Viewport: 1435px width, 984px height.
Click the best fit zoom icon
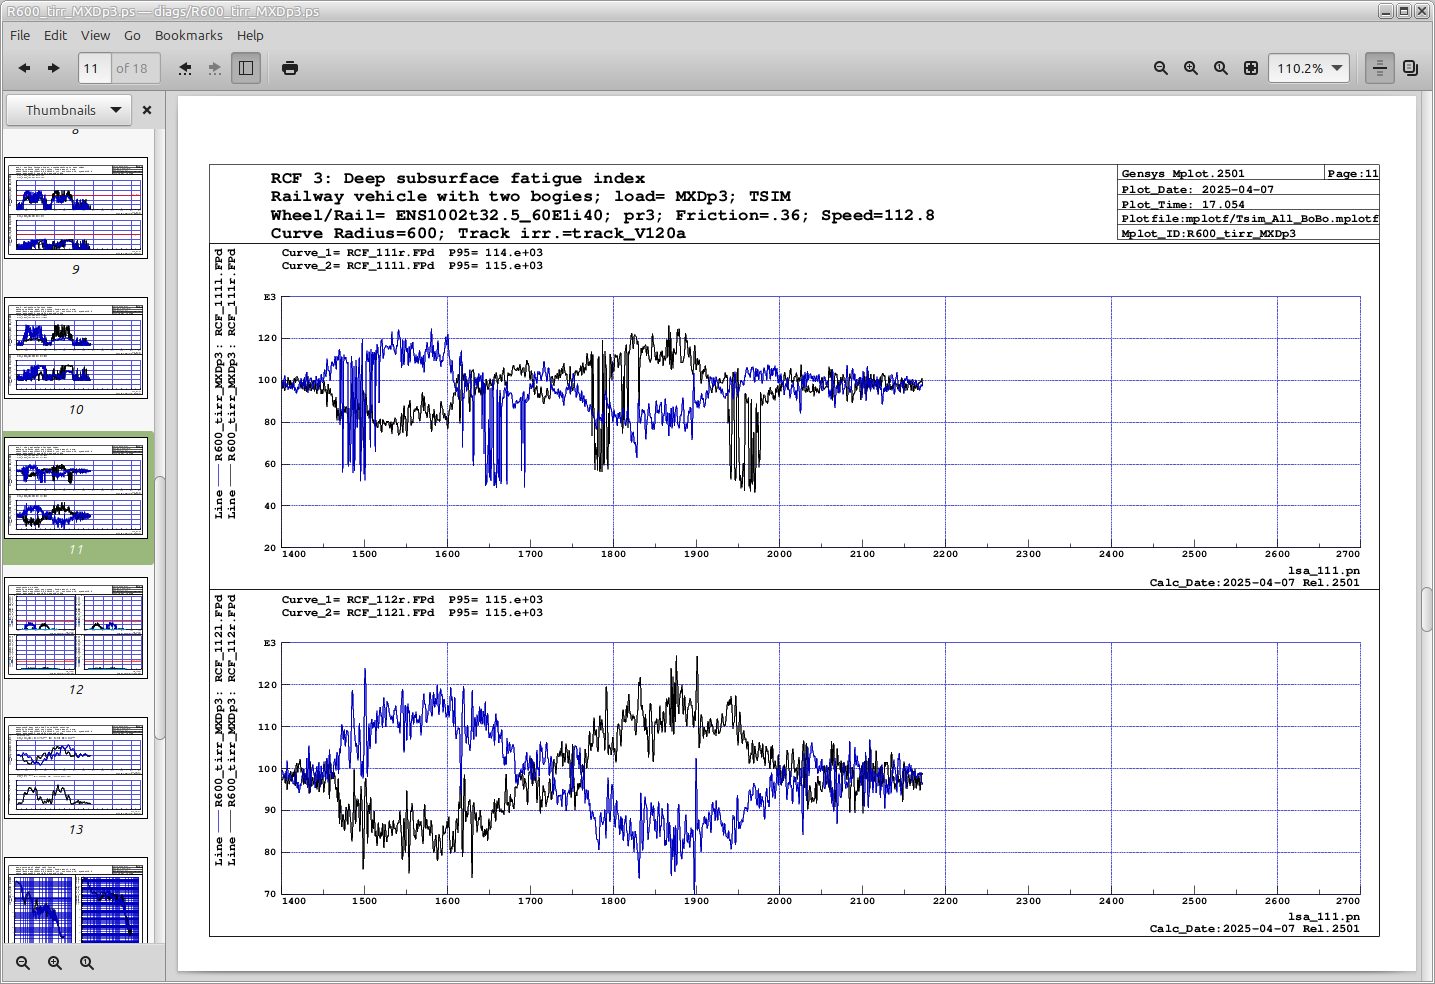pyautogui.click(x=1251, y=68)
